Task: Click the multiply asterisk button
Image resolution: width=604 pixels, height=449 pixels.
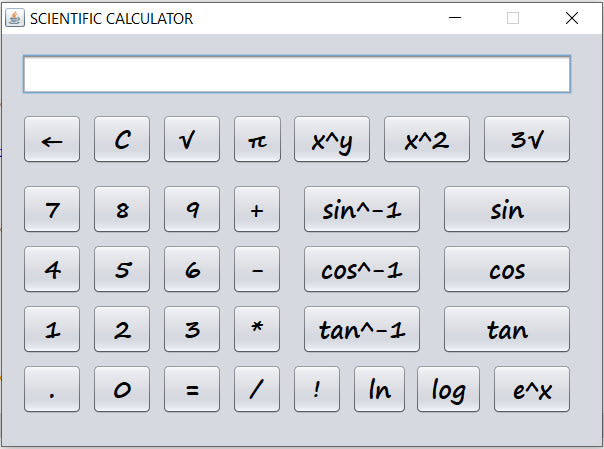Action: (257, 329)
